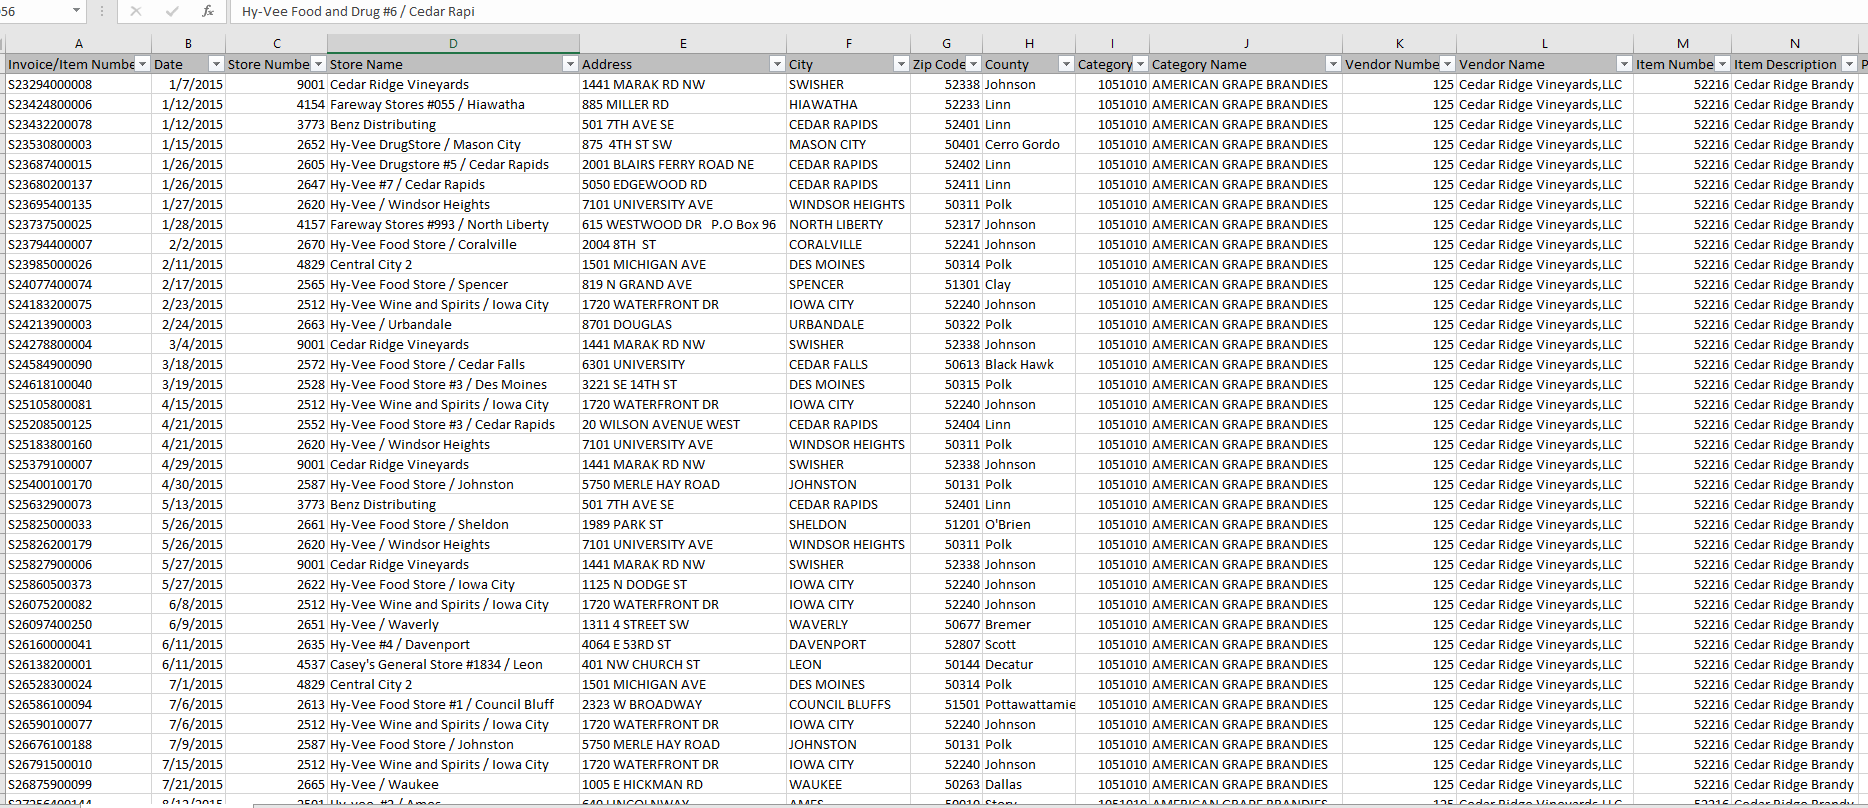Image resolution: width=1868 pixels, height=808 pixels.
Task: Select column J by its header
Action: pos(1246,44)
